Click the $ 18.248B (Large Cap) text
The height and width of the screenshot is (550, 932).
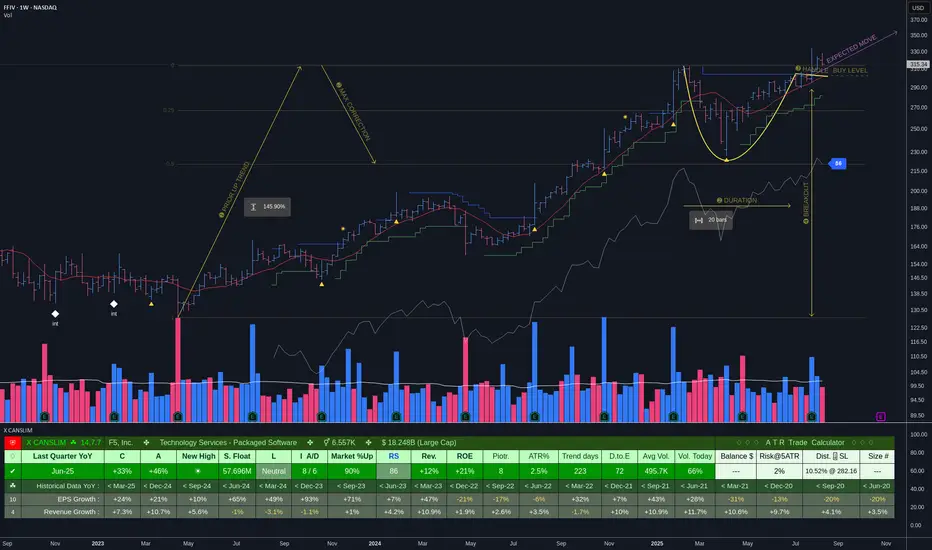tap(418, 443)
